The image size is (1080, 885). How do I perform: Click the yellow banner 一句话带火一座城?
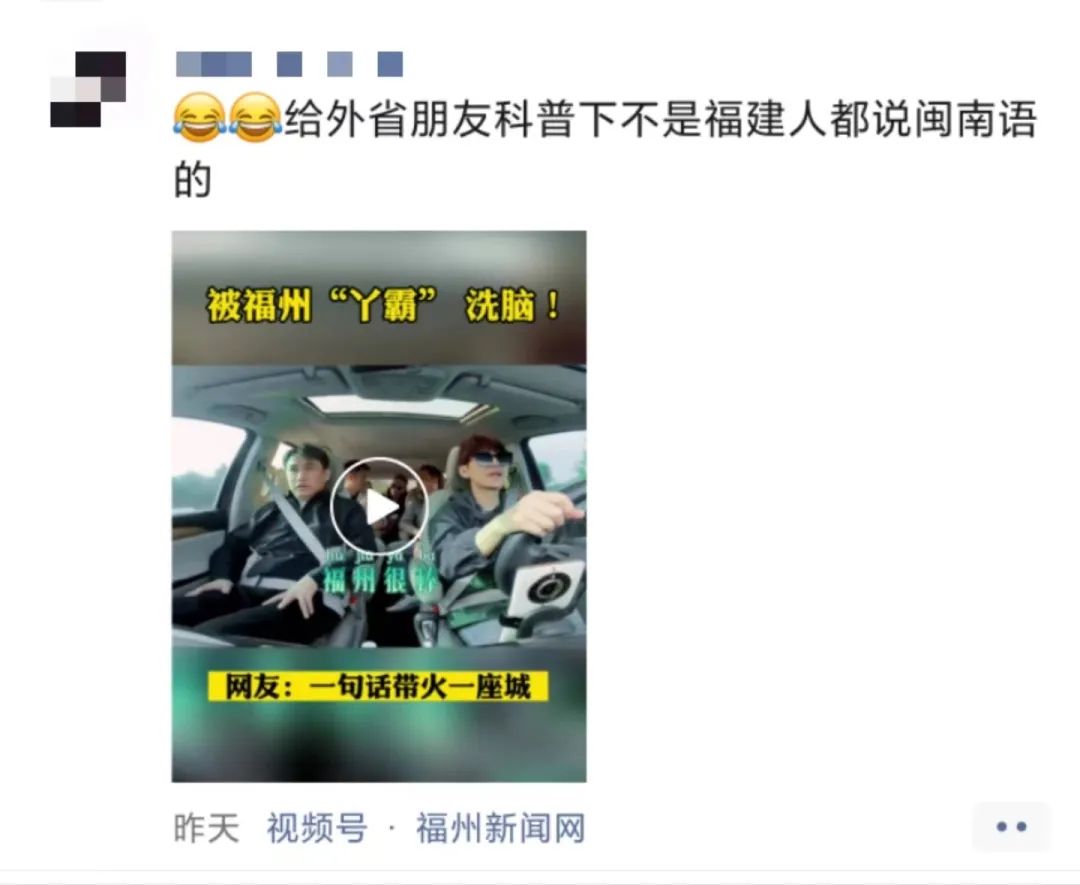pos(379,687)
